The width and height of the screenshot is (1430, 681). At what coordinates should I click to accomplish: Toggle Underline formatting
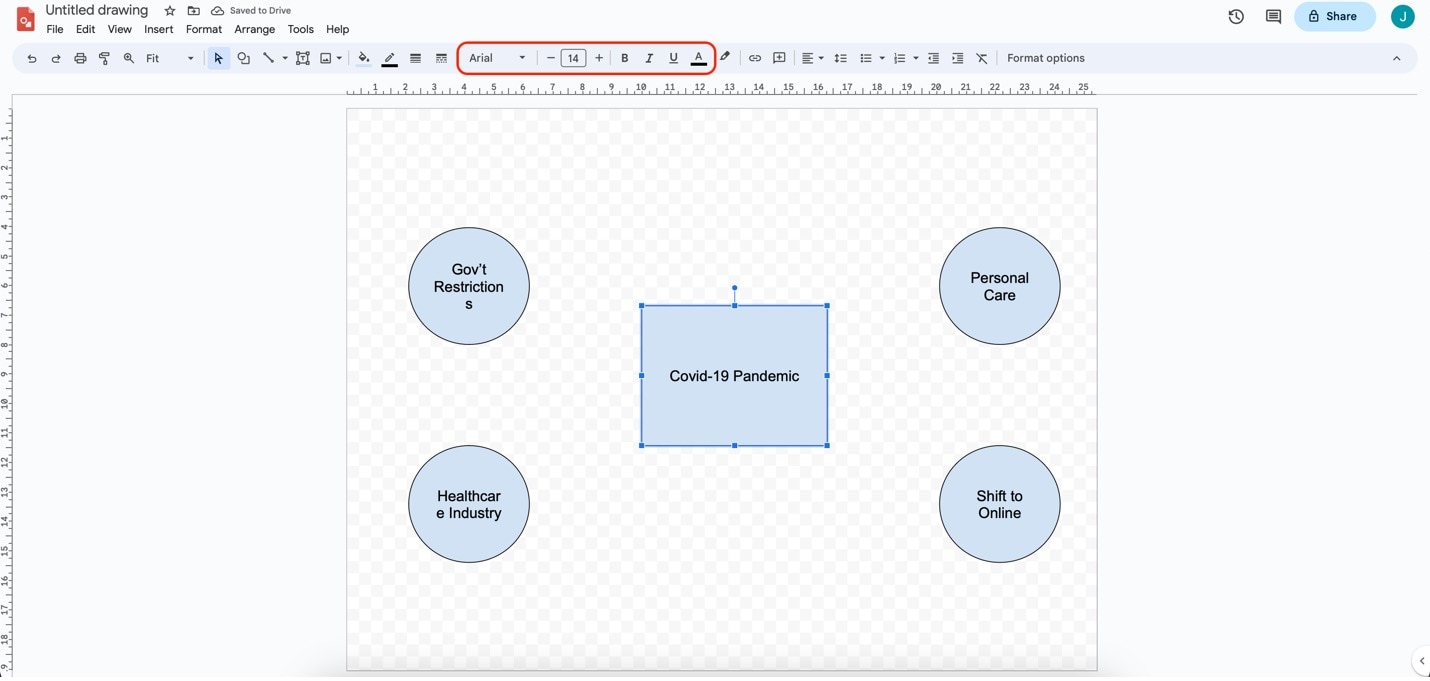674,58
